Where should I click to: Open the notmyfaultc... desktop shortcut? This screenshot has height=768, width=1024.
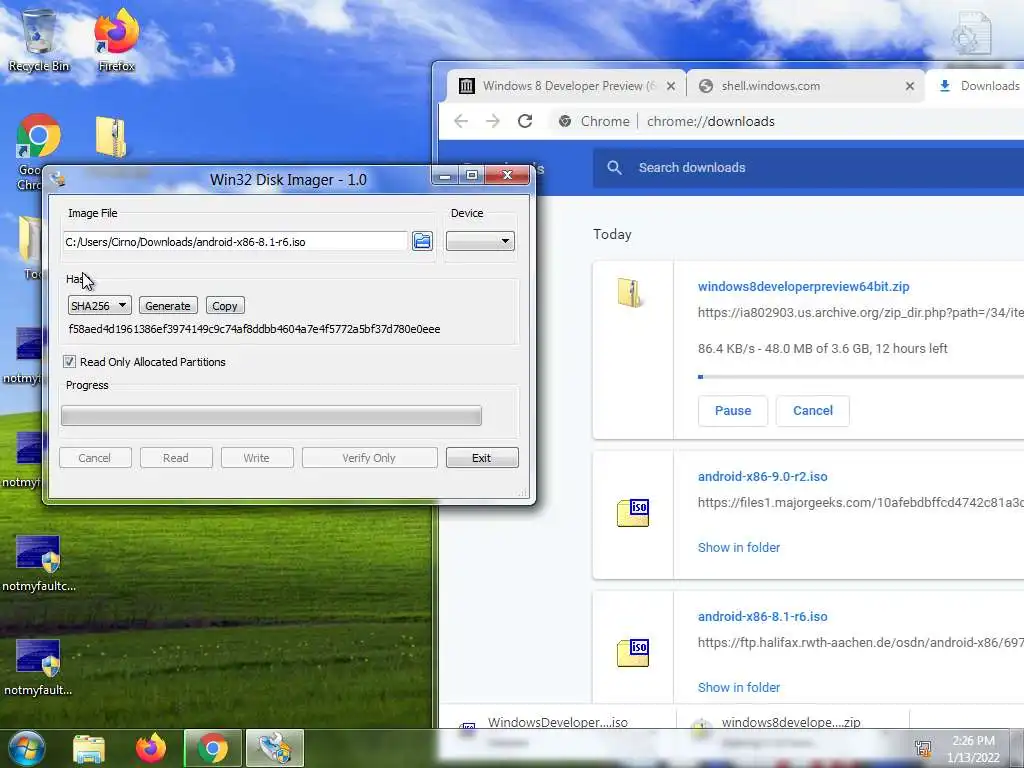click(x=39, y=564)
